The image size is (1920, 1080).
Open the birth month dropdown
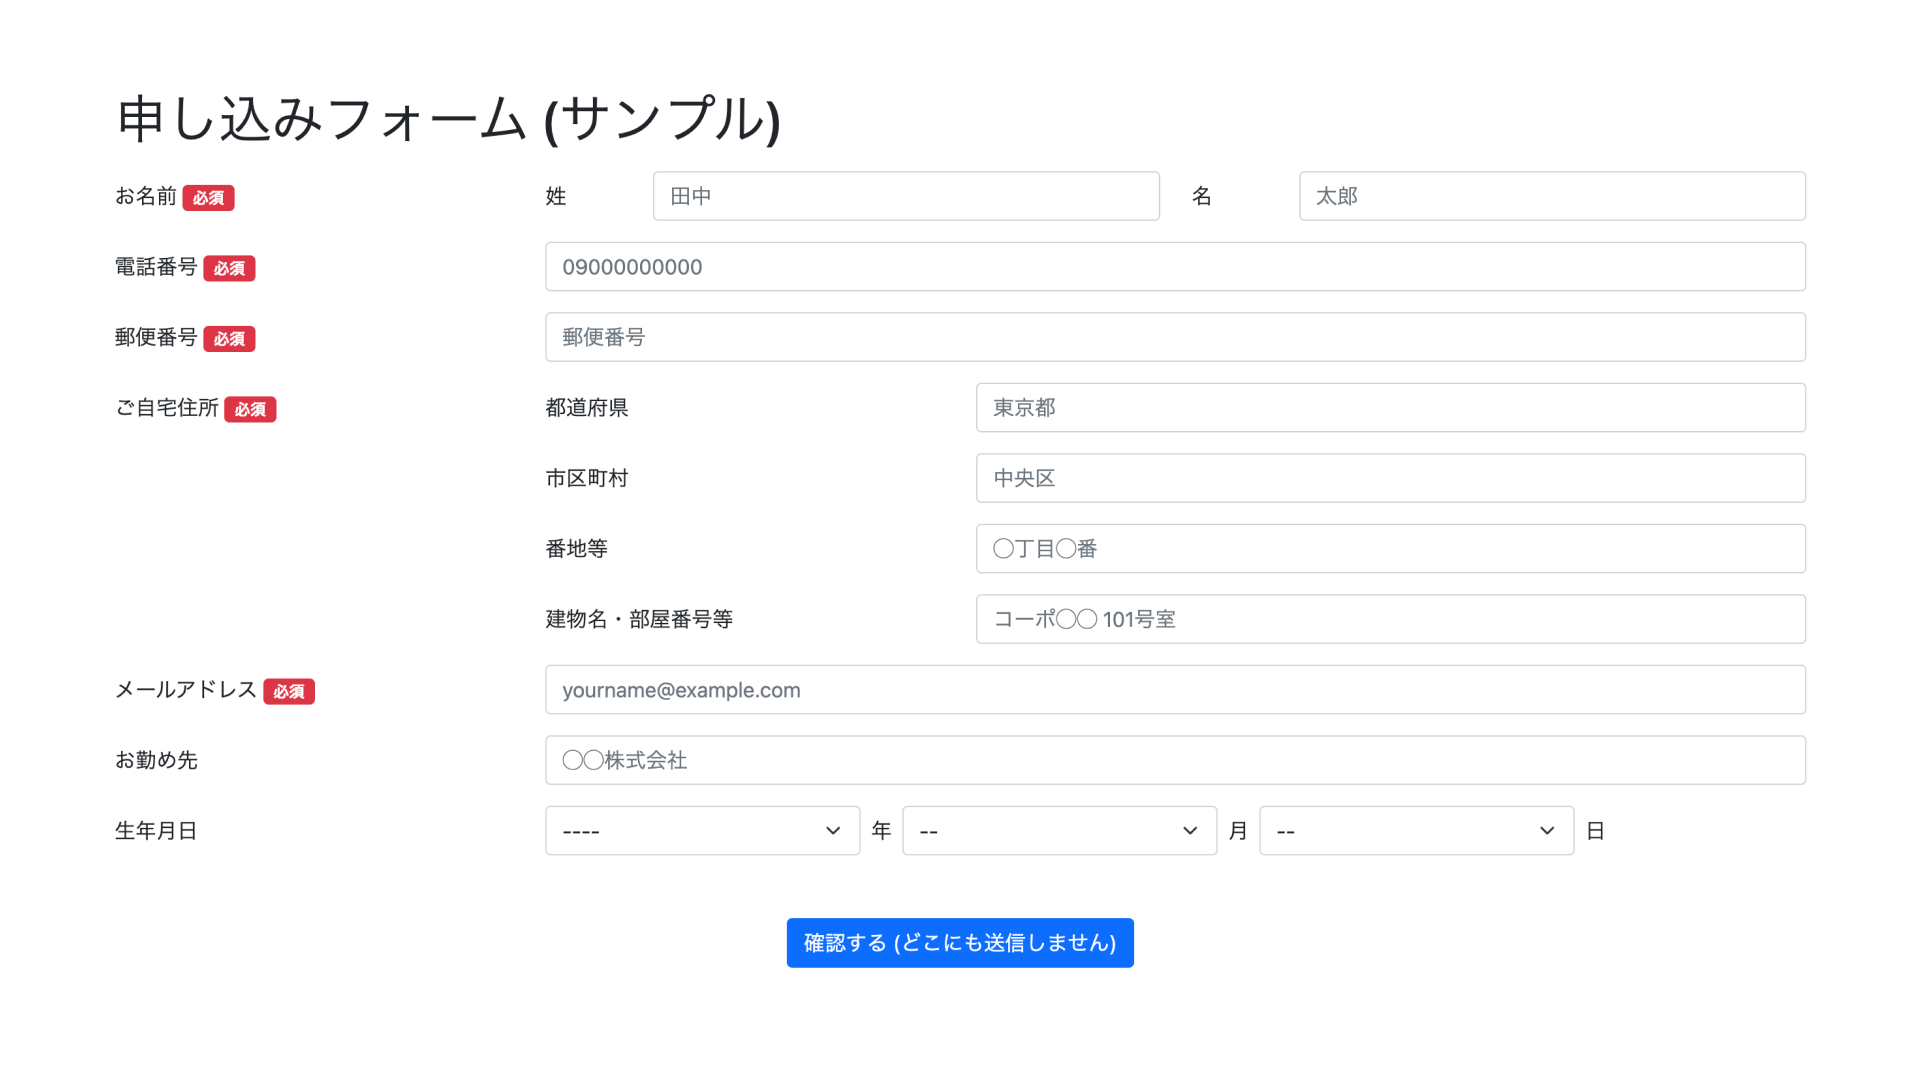[1059, 831]
